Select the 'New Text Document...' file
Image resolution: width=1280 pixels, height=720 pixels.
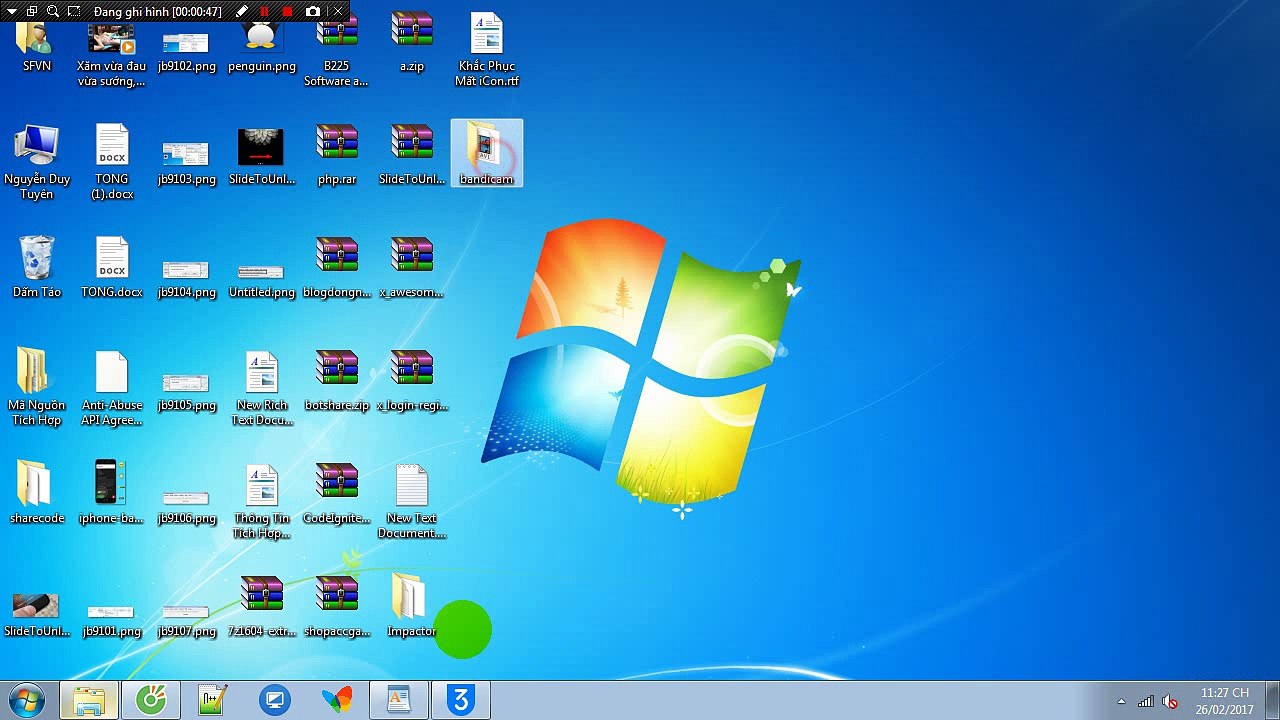412,501
